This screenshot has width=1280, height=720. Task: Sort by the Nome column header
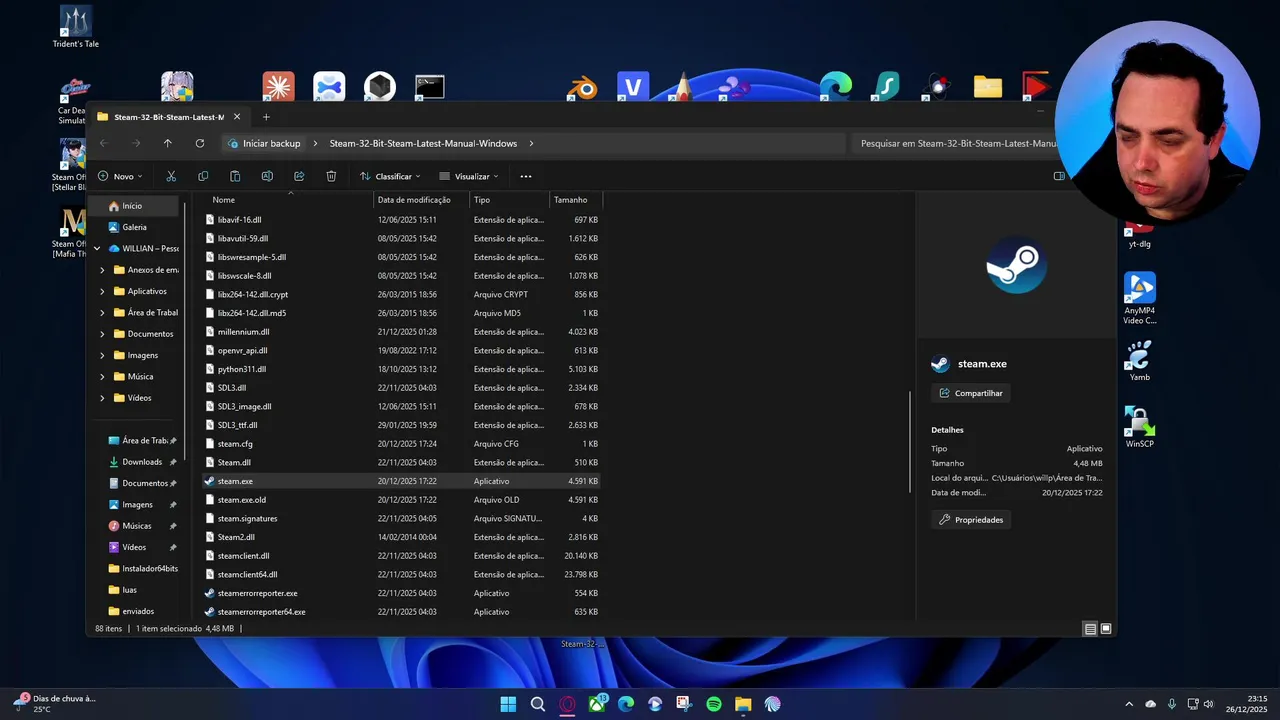(290, 200)
